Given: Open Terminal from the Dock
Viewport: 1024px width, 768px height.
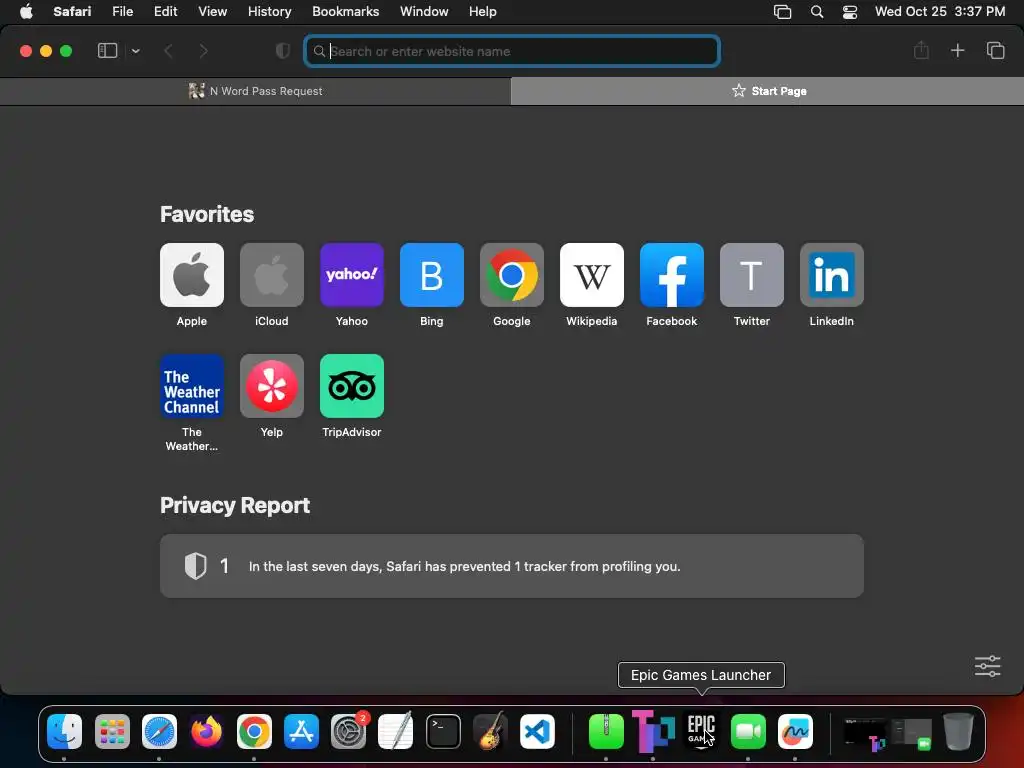Looking at the screenshot, I should 443,731.
